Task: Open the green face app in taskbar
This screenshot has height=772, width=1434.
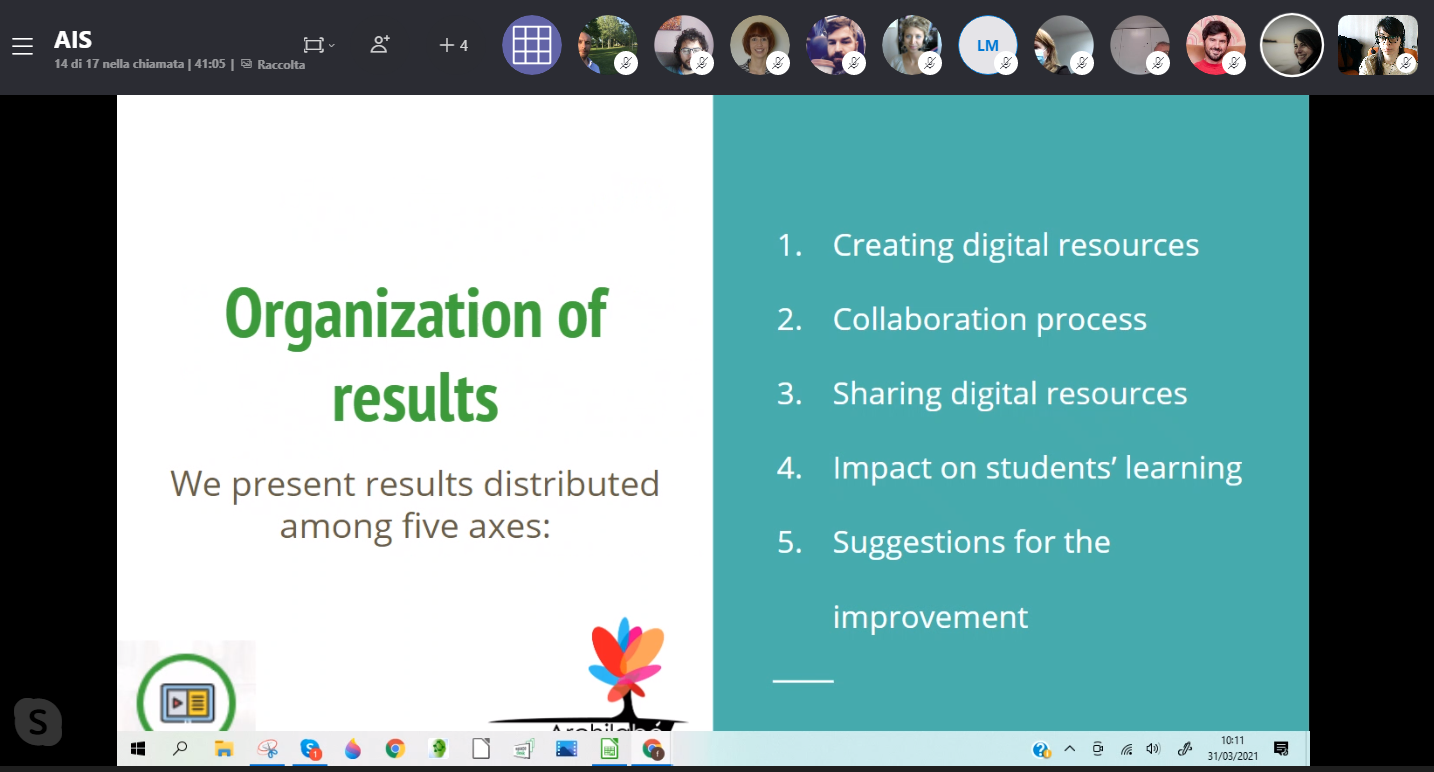Action: click(438, 748)
